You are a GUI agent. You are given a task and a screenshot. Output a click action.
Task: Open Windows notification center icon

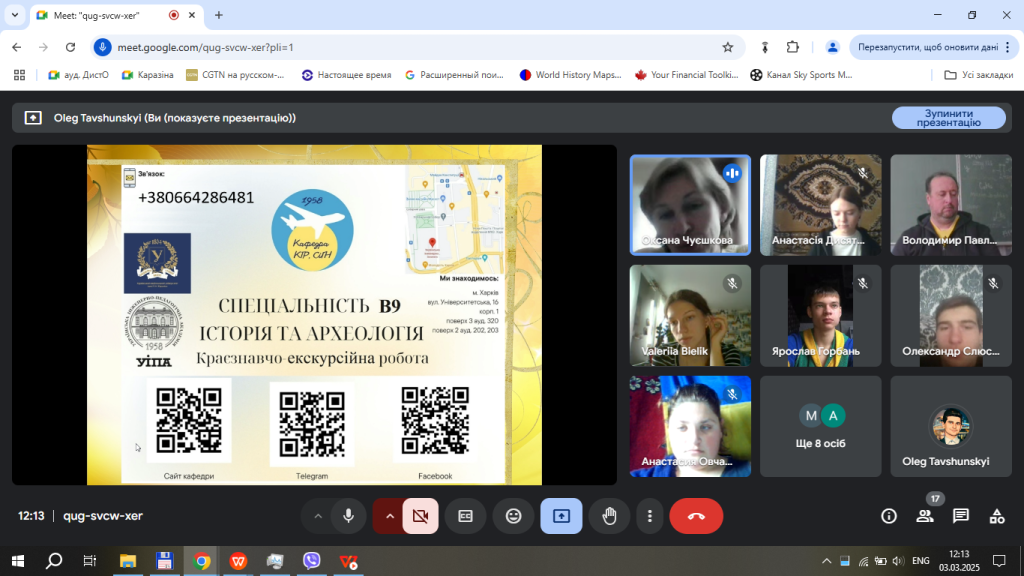point(999,561)
